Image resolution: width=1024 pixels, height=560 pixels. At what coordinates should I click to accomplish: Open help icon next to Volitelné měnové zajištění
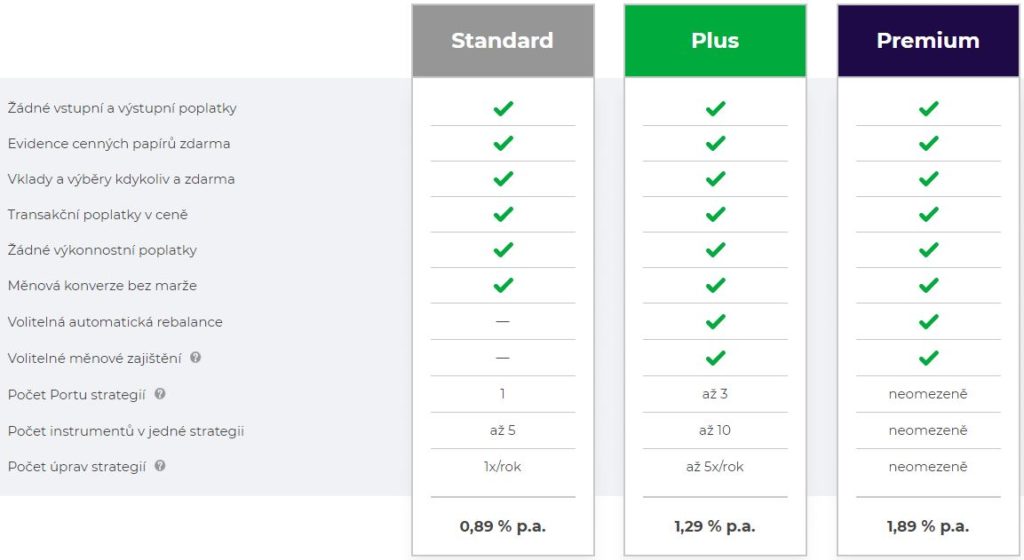pyautogui.click(x=195, y=358)
